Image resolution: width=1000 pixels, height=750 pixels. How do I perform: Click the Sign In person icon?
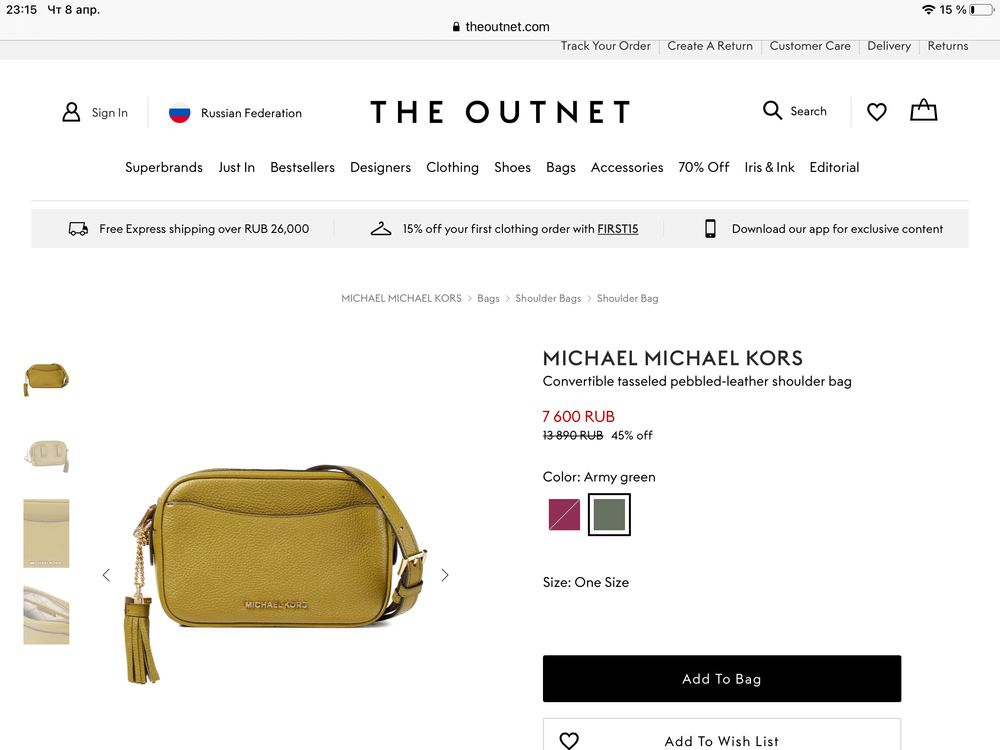pyautogui.click(x=71, y=112)
